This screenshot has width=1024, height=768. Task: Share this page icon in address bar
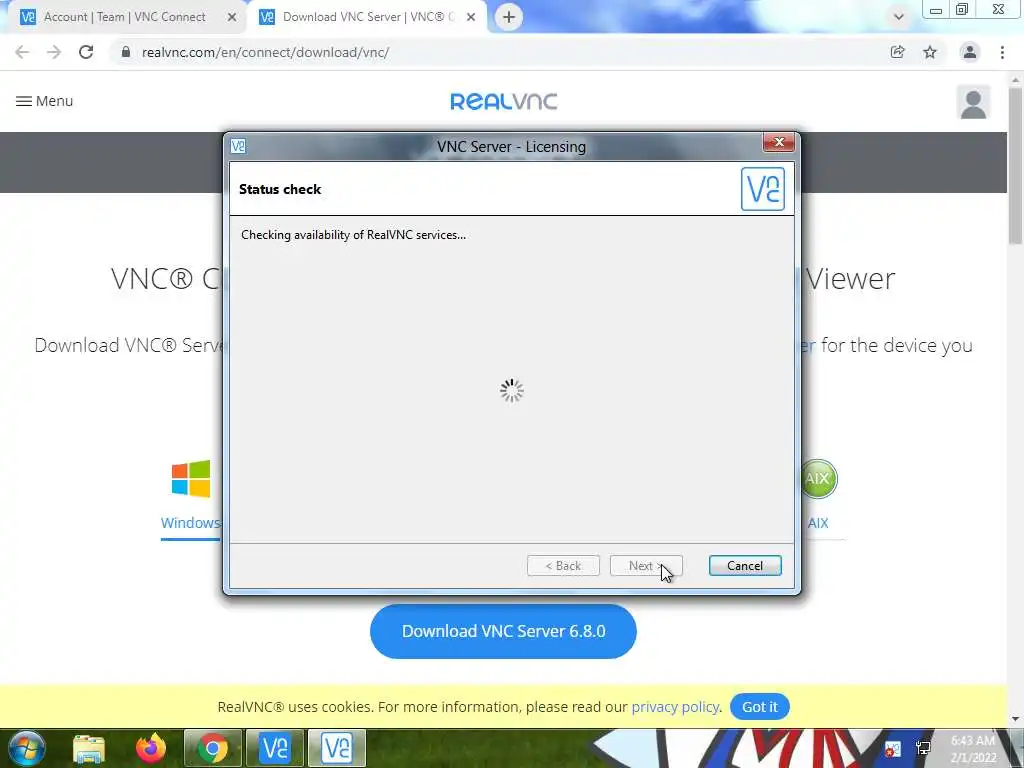pos(898,52)
